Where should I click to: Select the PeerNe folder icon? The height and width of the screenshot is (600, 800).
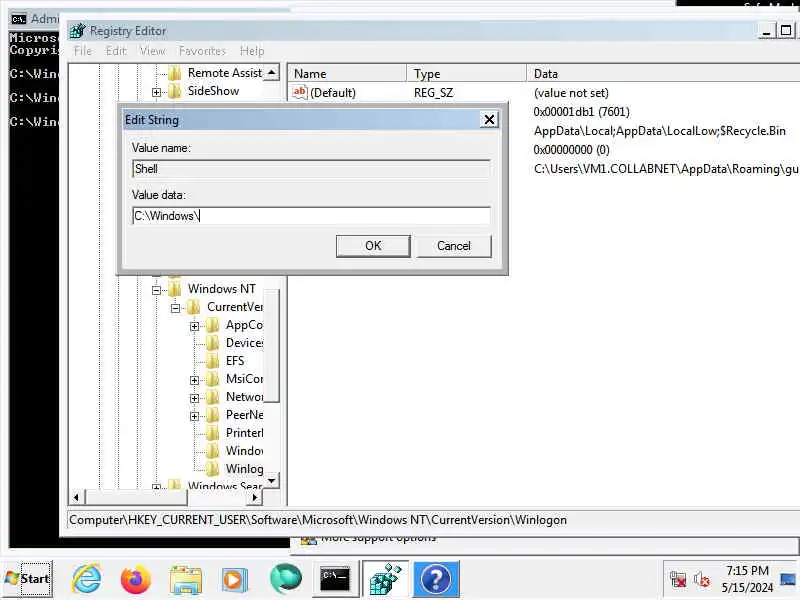click(x=213, y=415)
